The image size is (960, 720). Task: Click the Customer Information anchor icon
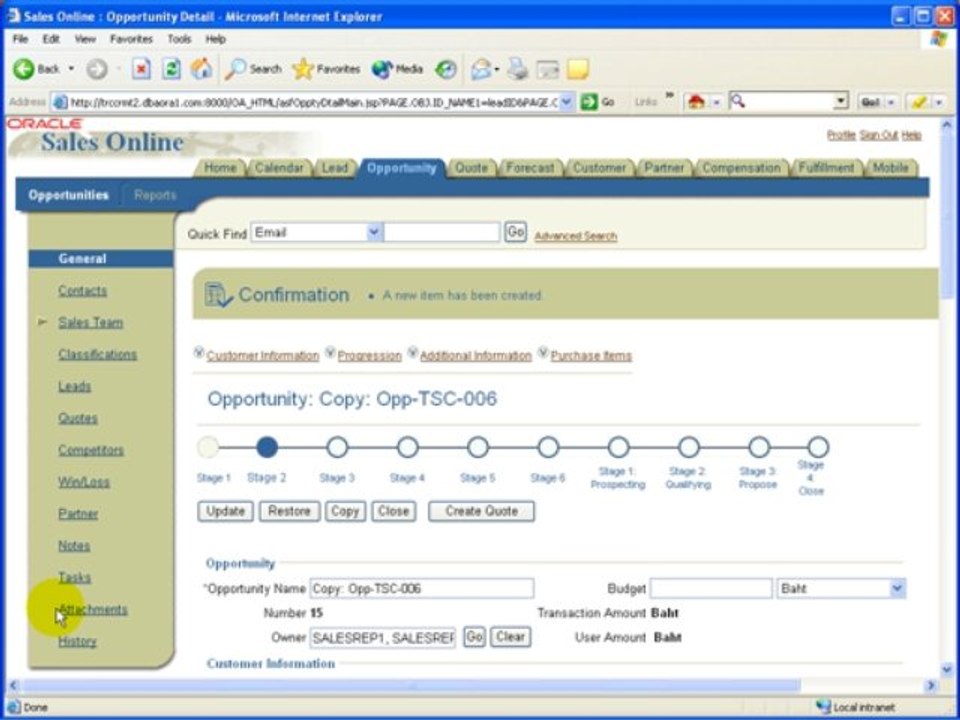[x=199, y=352]
